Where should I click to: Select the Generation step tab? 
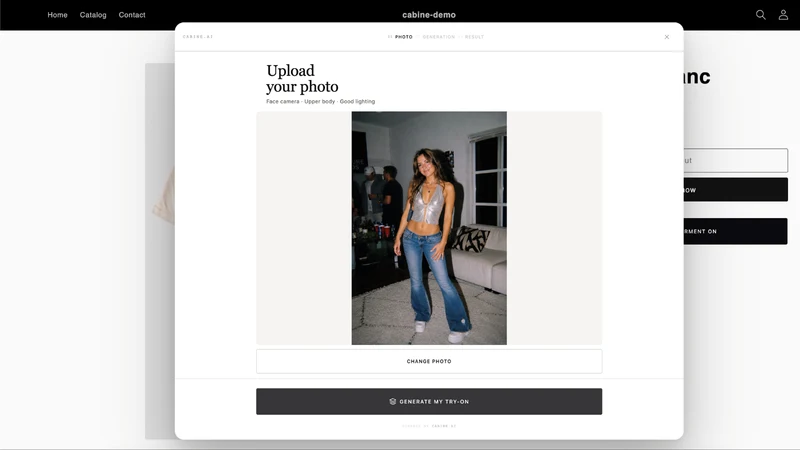[x=438, y=37]
